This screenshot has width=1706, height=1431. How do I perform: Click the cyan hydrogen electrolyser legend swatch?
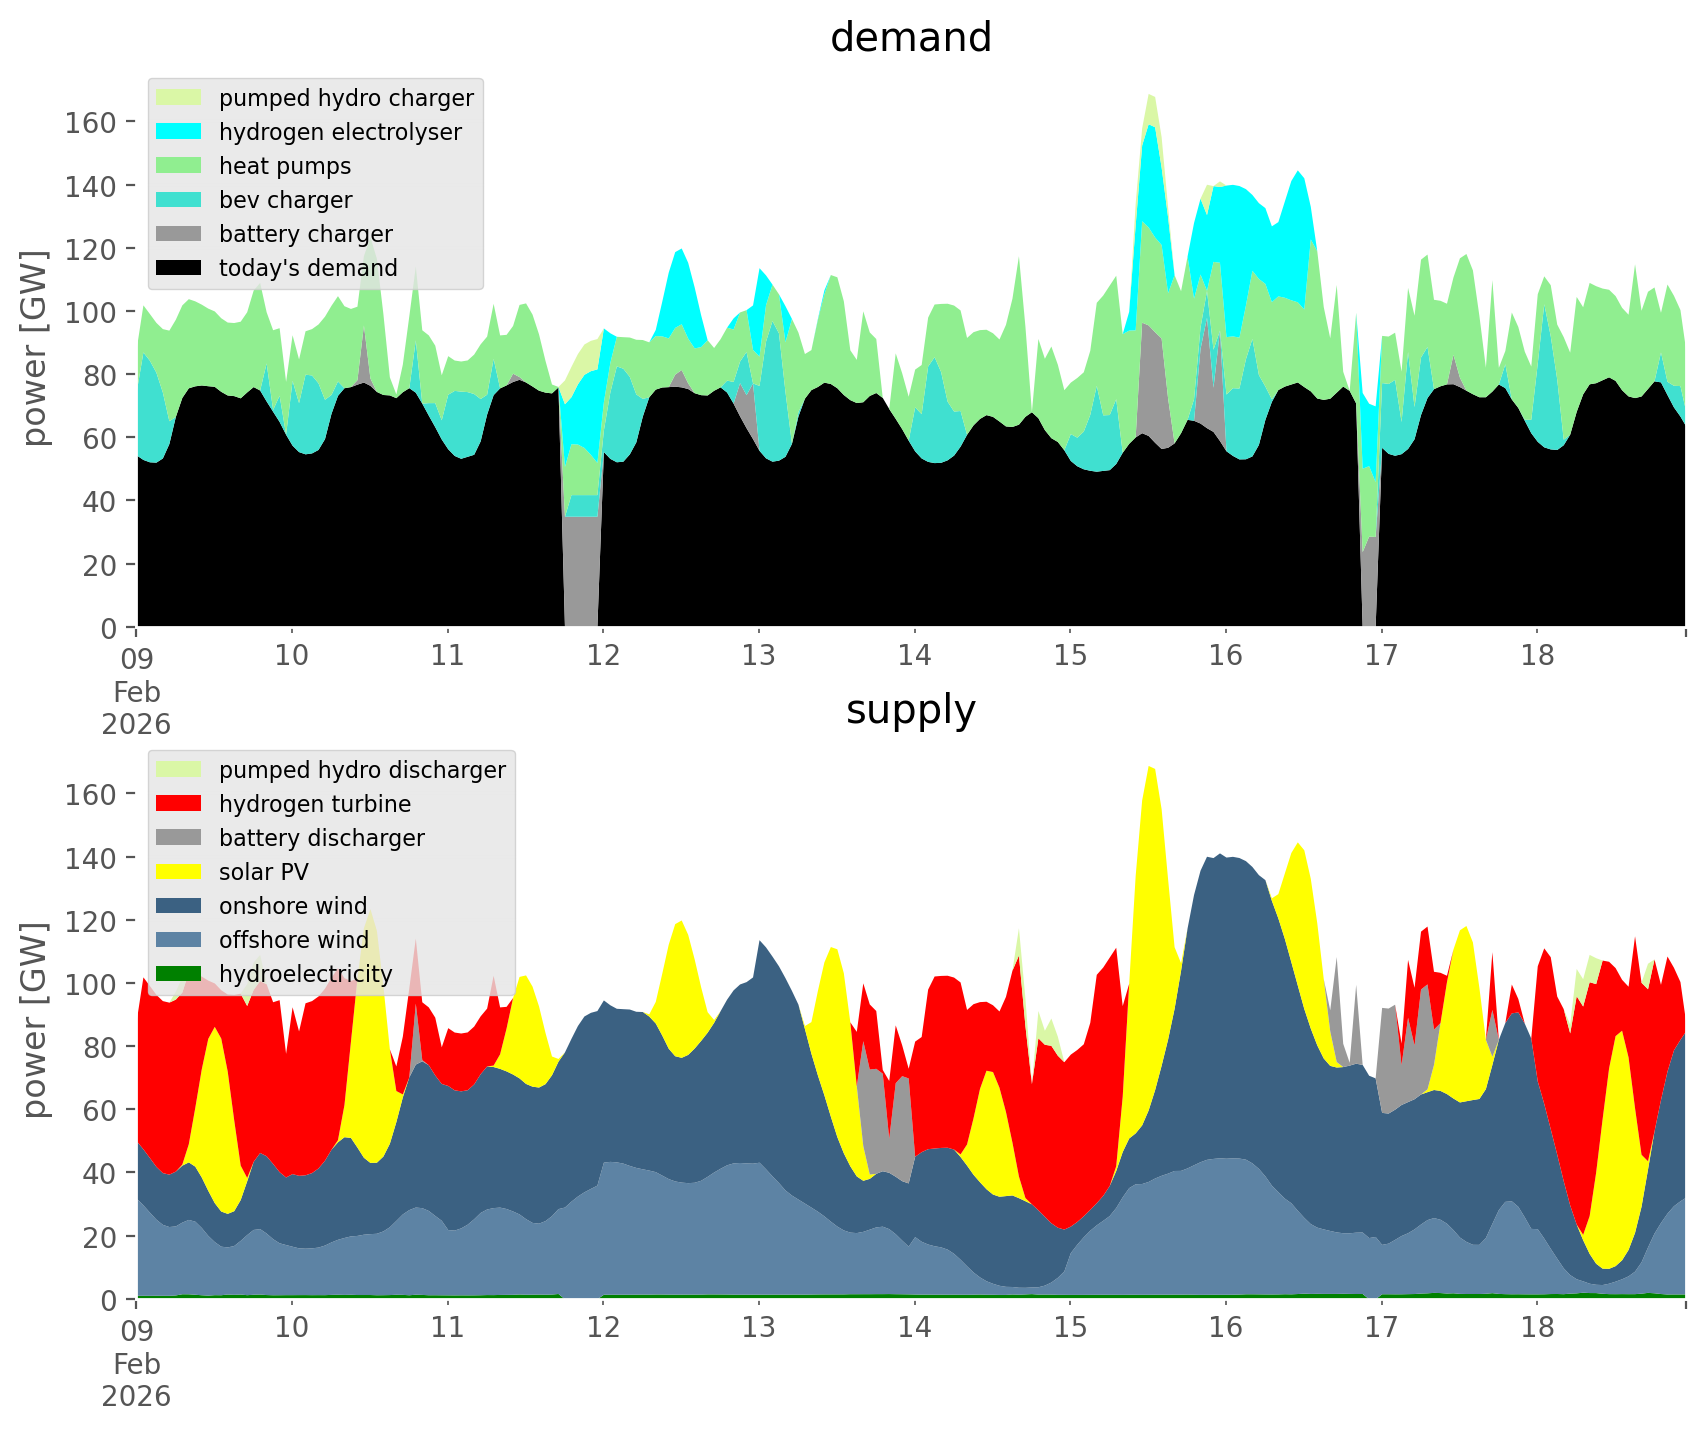180,132
